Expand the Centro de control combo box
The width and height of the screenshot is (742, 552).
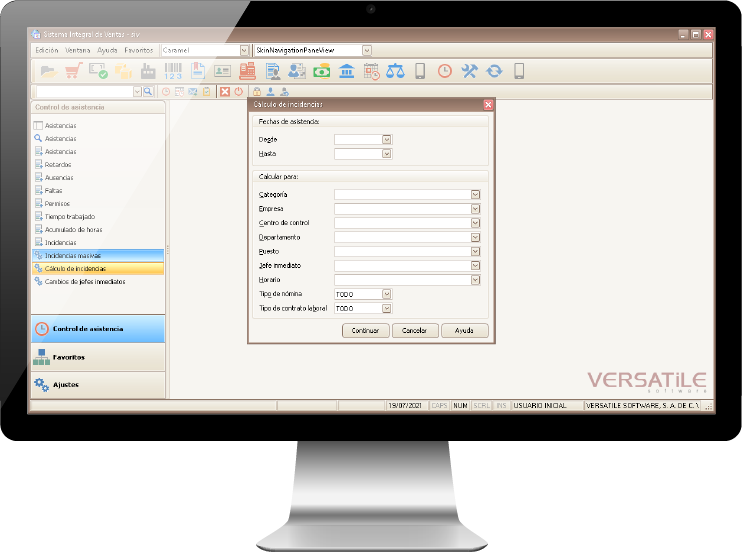pyautogui.click(x=476, y=223)
